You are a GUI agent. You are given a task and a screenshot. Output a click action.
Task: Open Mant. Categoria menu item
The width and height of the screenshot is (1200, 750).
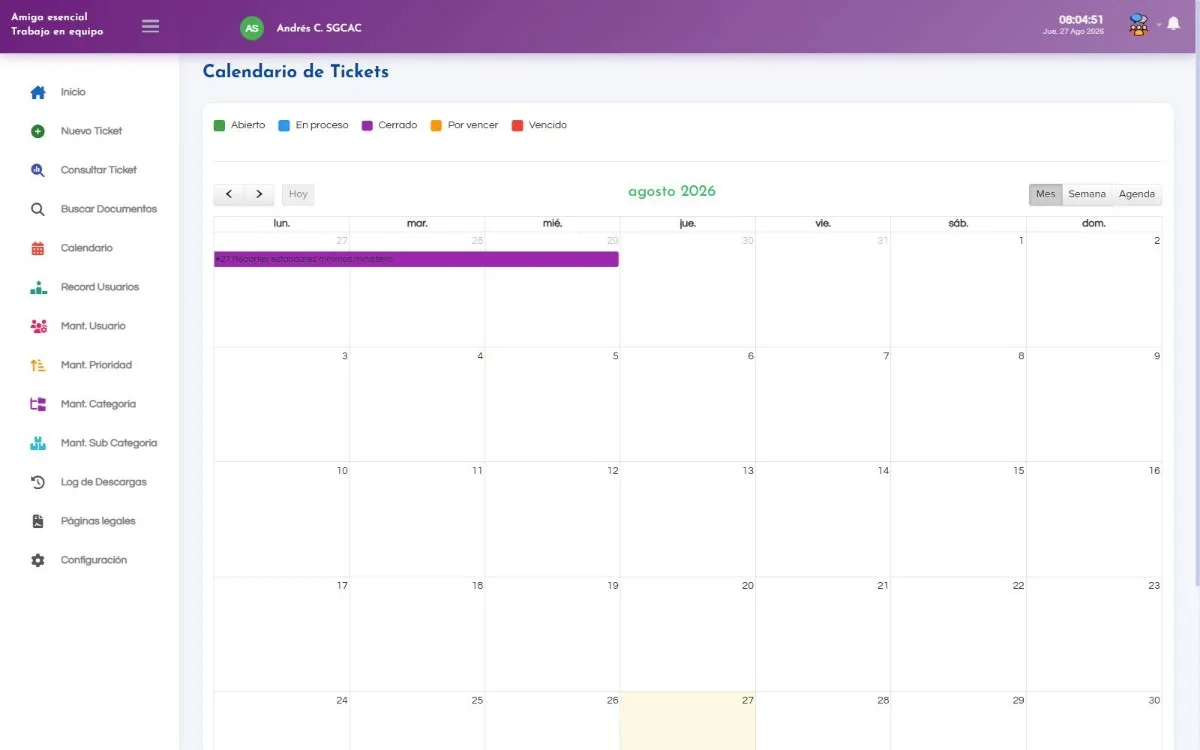98,404
